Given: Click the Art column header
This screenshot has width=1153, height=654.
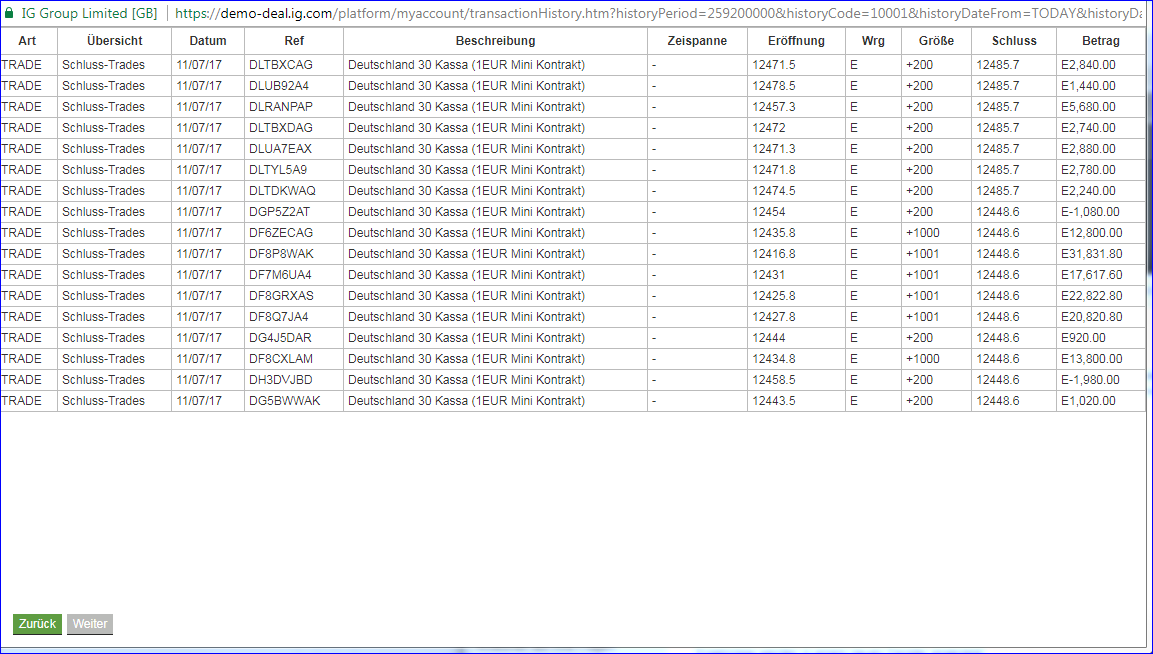Looking at the screenshot, I should (x=27, y=41).
